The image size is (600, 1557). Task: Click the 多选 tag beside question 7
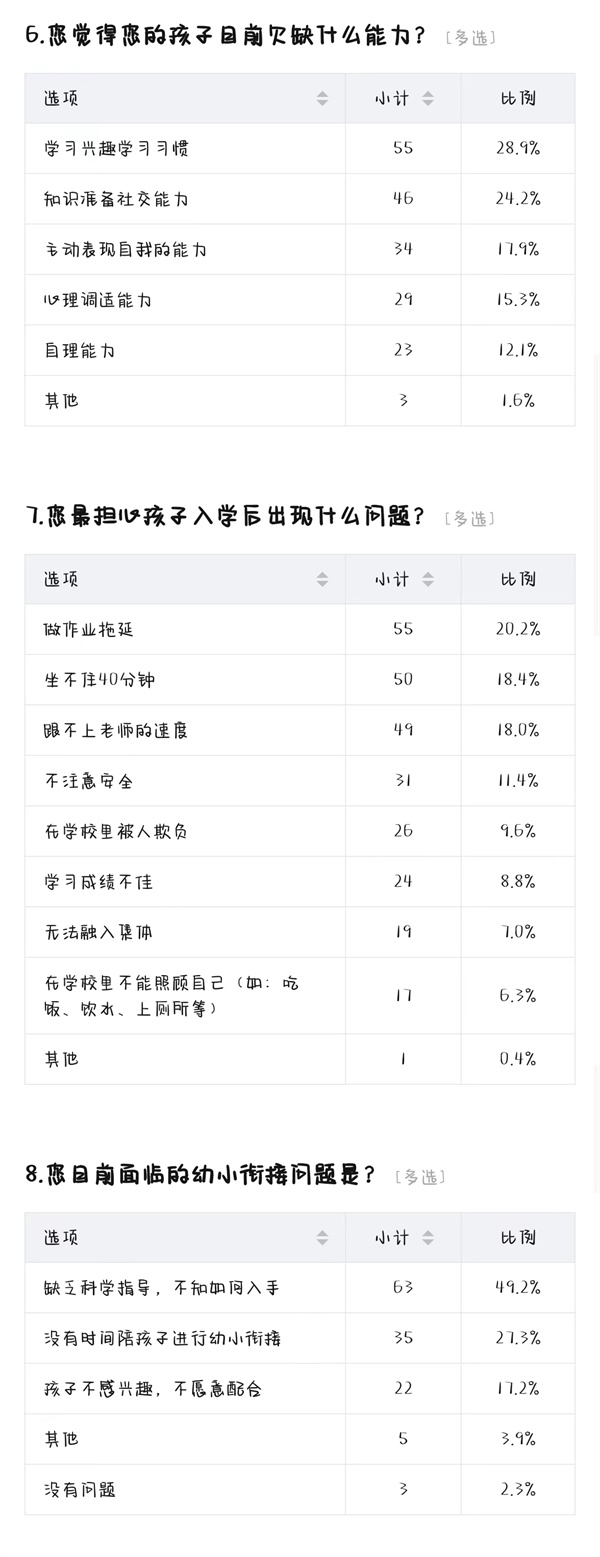(x=470, y=518)
